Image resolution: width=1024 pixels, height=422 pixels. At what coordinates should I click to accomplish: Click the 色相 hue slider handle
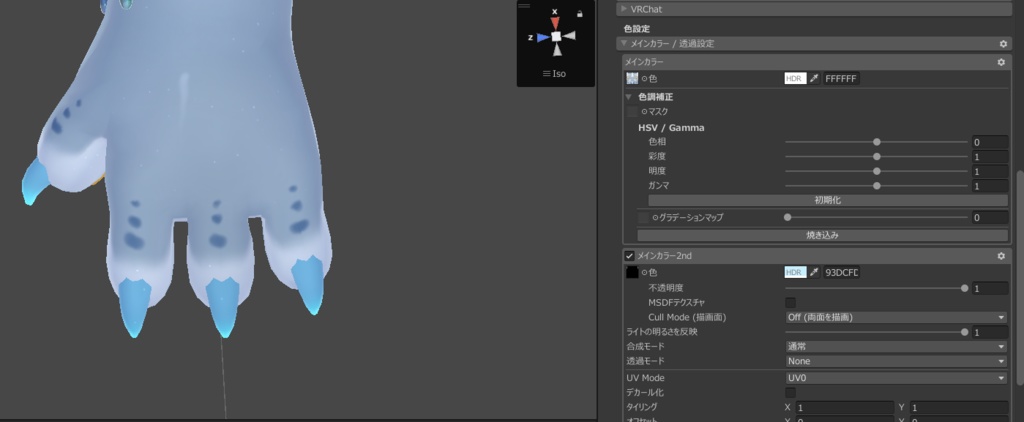(876, 142)
